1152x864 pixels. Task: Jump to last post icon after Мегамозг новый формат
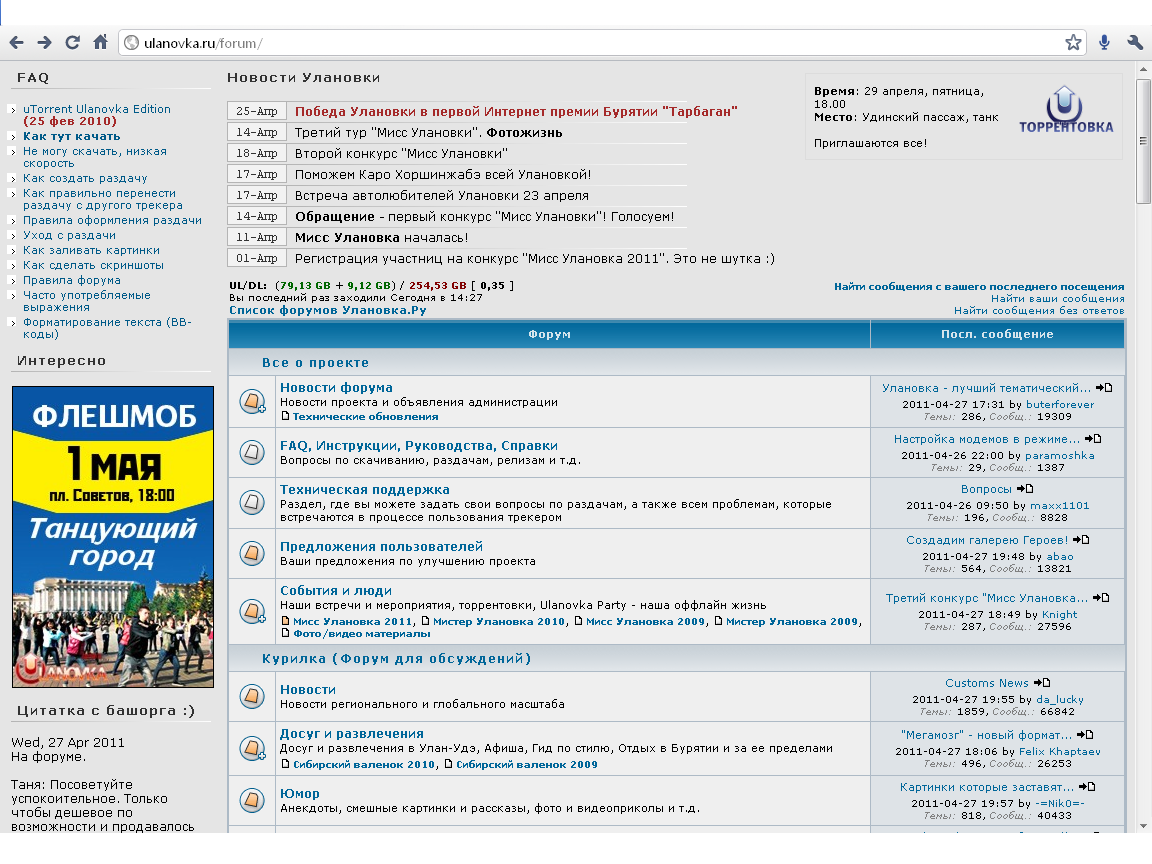point(1085,735)
